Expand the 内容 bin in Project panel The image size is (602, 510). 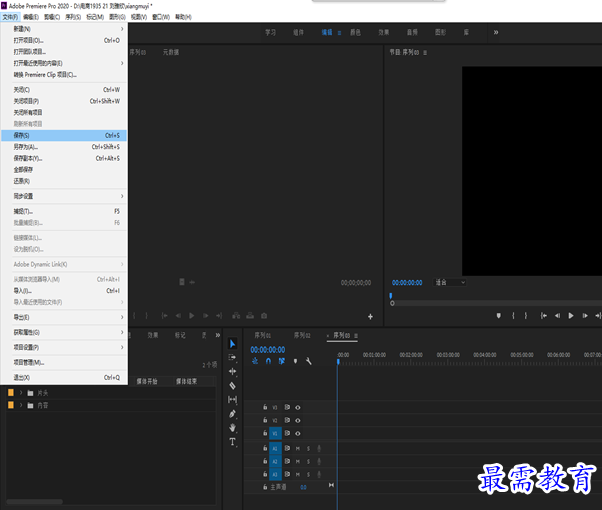pos(21,405)
